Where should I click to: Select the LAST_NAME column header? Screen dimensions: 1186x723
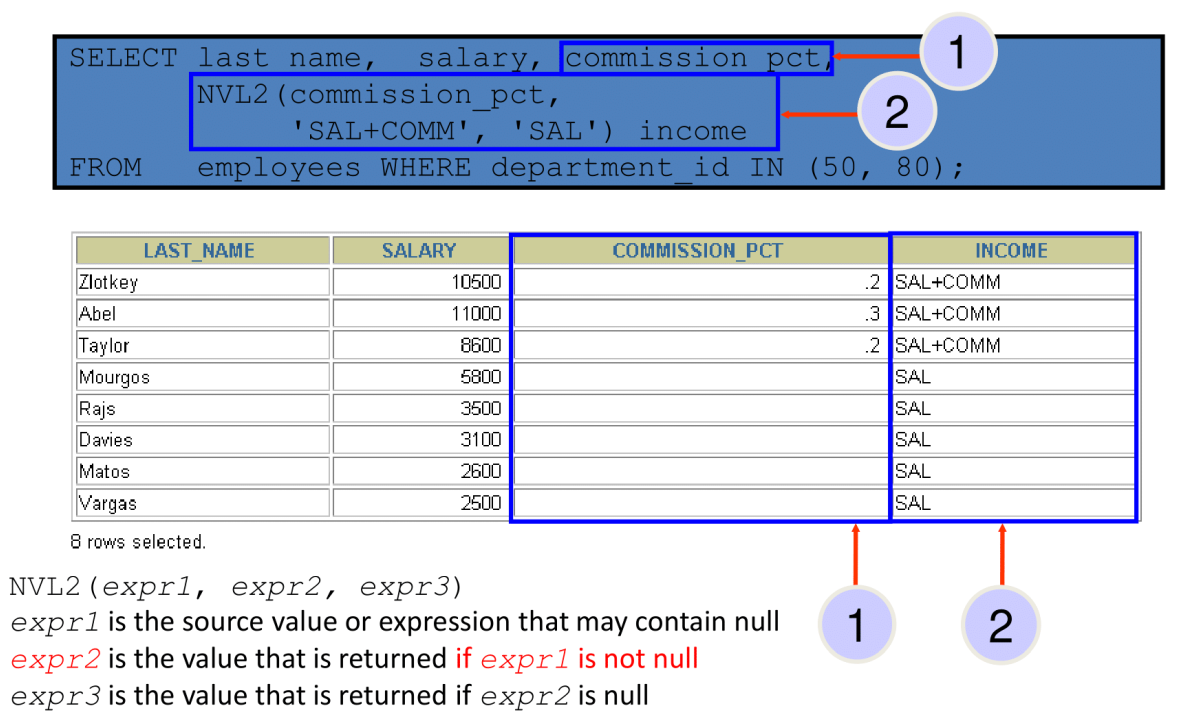pos(202,250)
